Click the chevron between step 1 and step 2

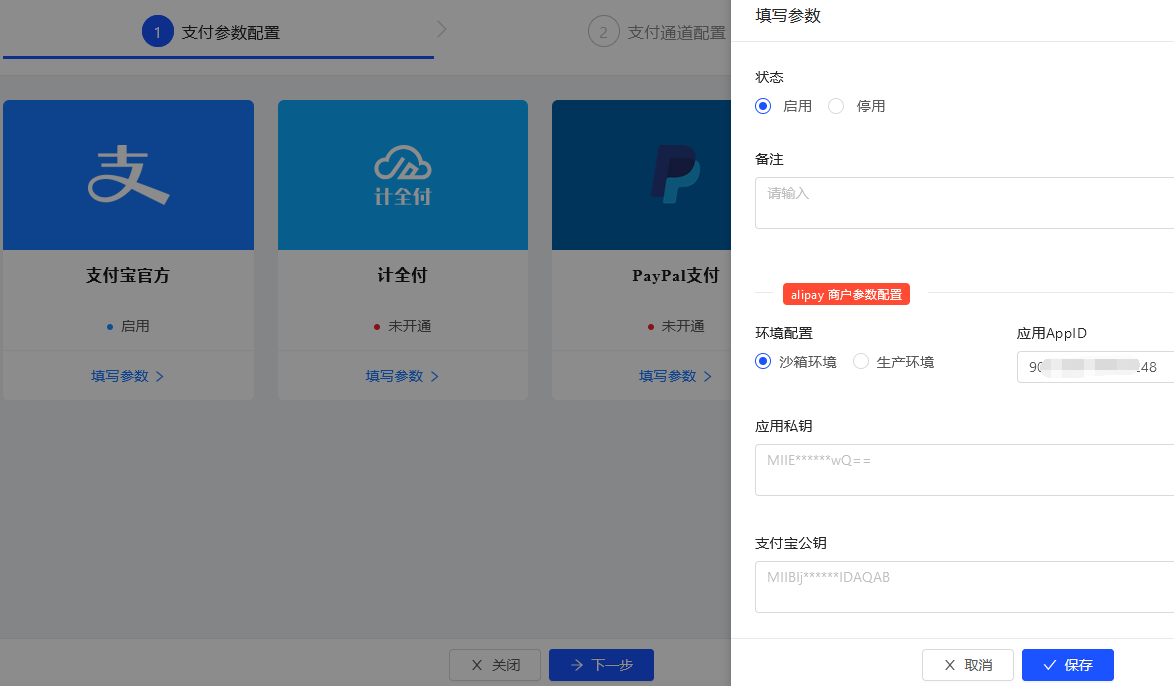[x=442, y=29]
